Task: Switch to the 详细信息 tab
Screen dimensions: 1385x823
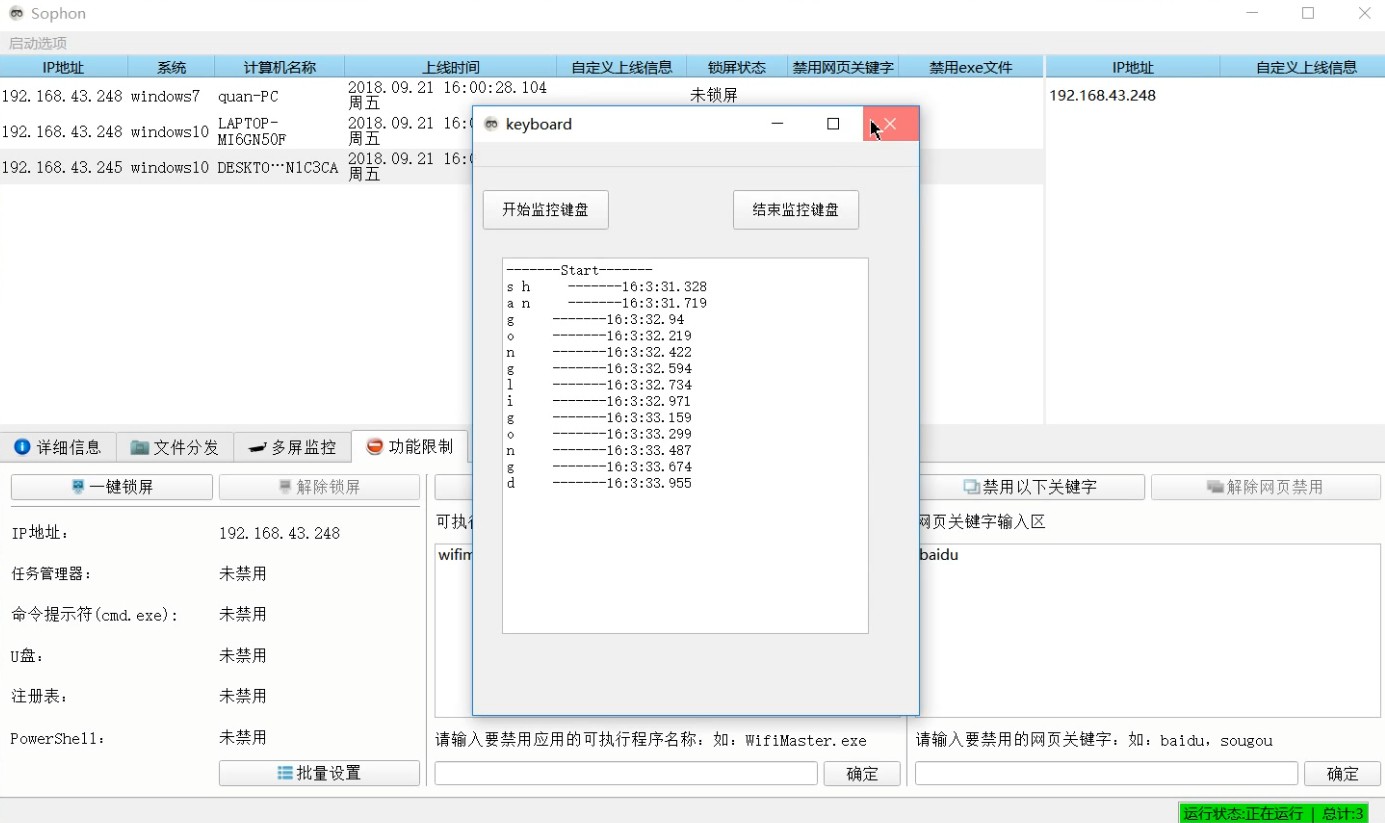Action: (x=58, y=447)
